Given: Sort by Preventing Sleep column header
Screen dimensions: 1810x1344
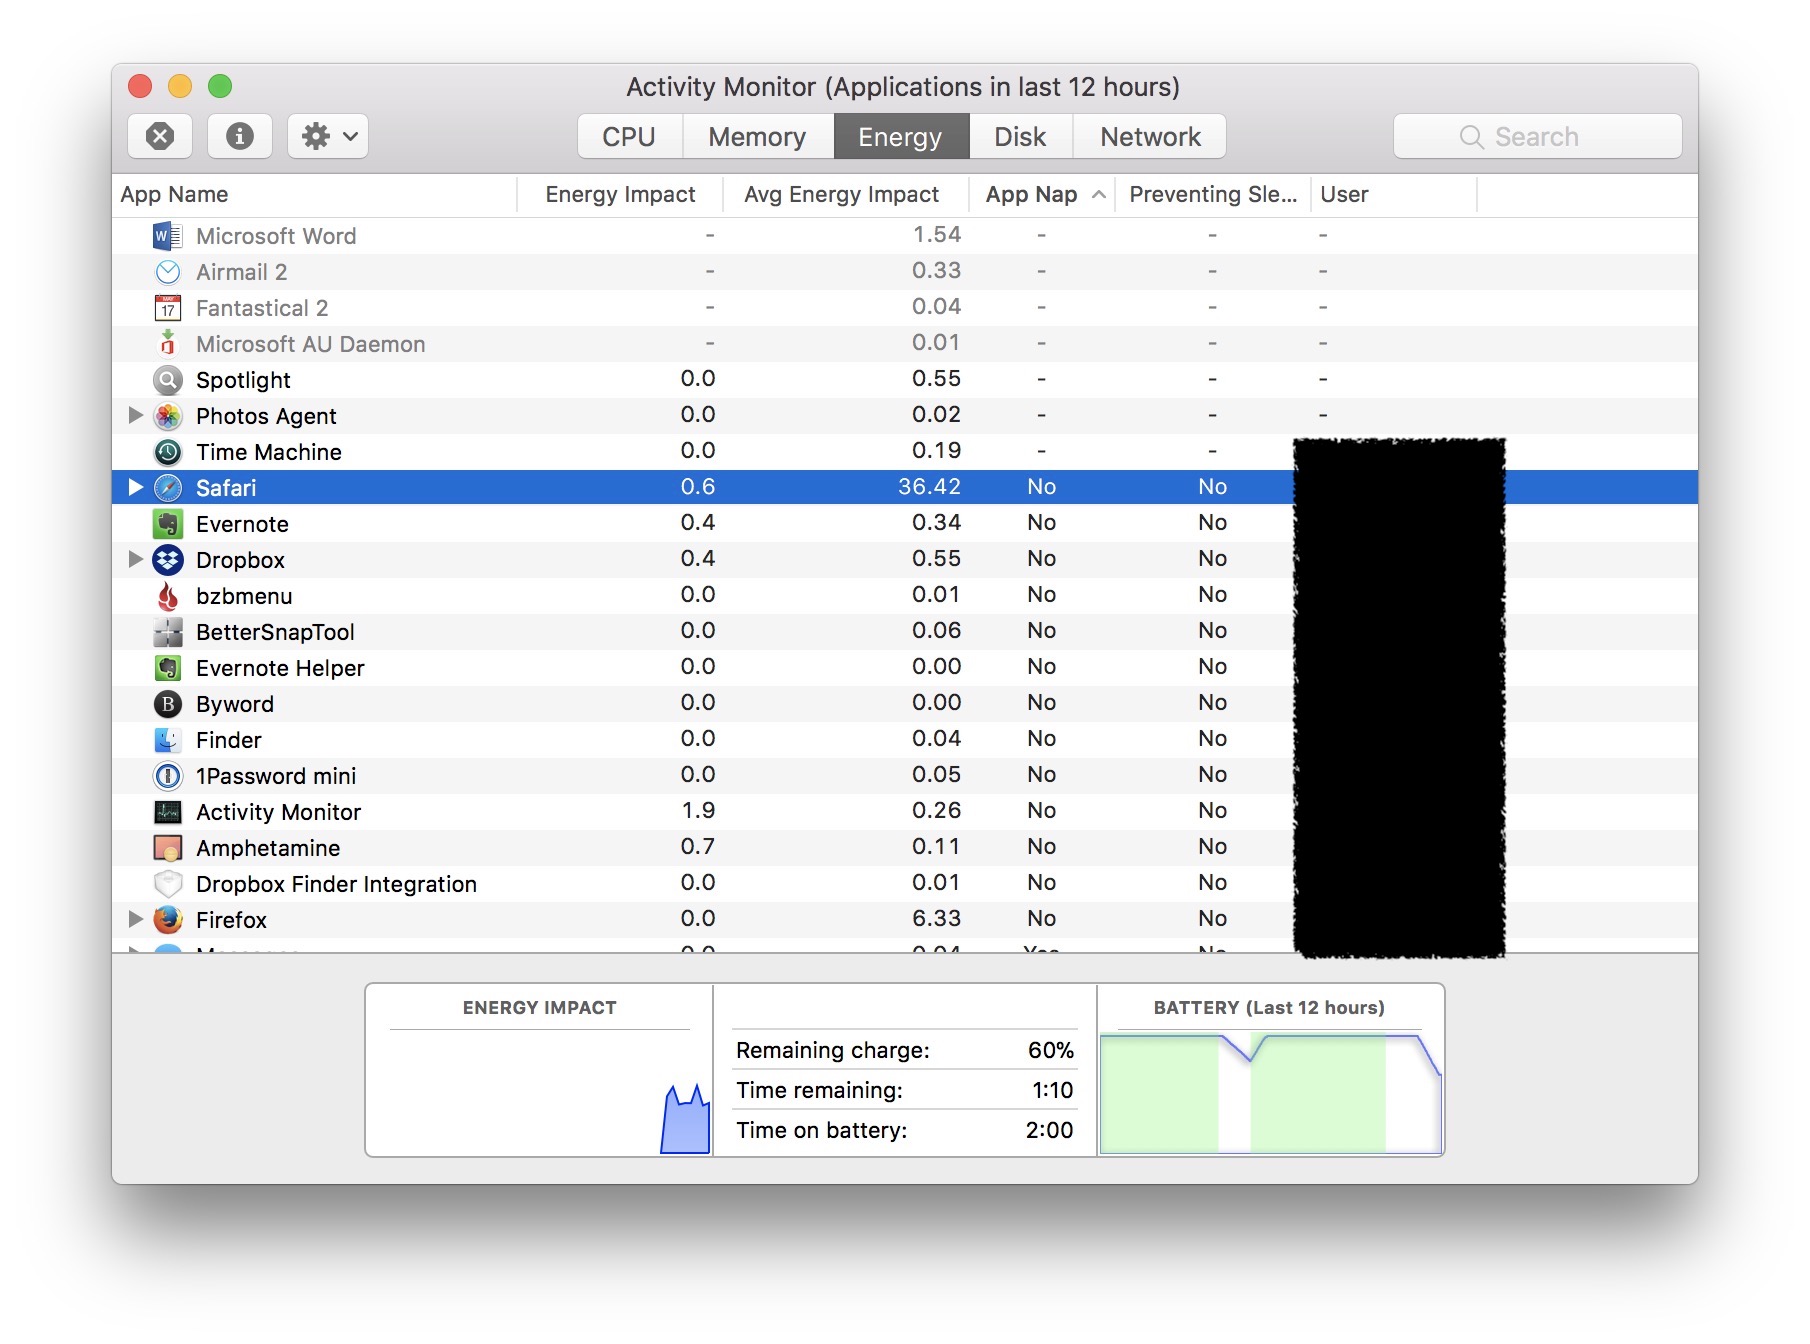Looking at the screenshot, I should click(x=1213, y=195).
